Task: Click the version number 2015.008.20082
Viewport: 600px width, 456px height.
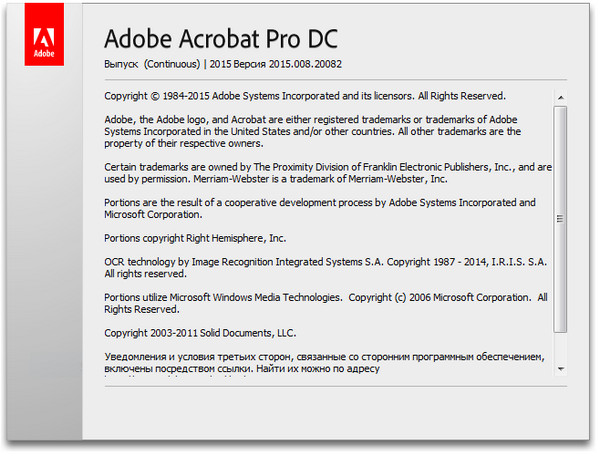Action: coord(301,64)
